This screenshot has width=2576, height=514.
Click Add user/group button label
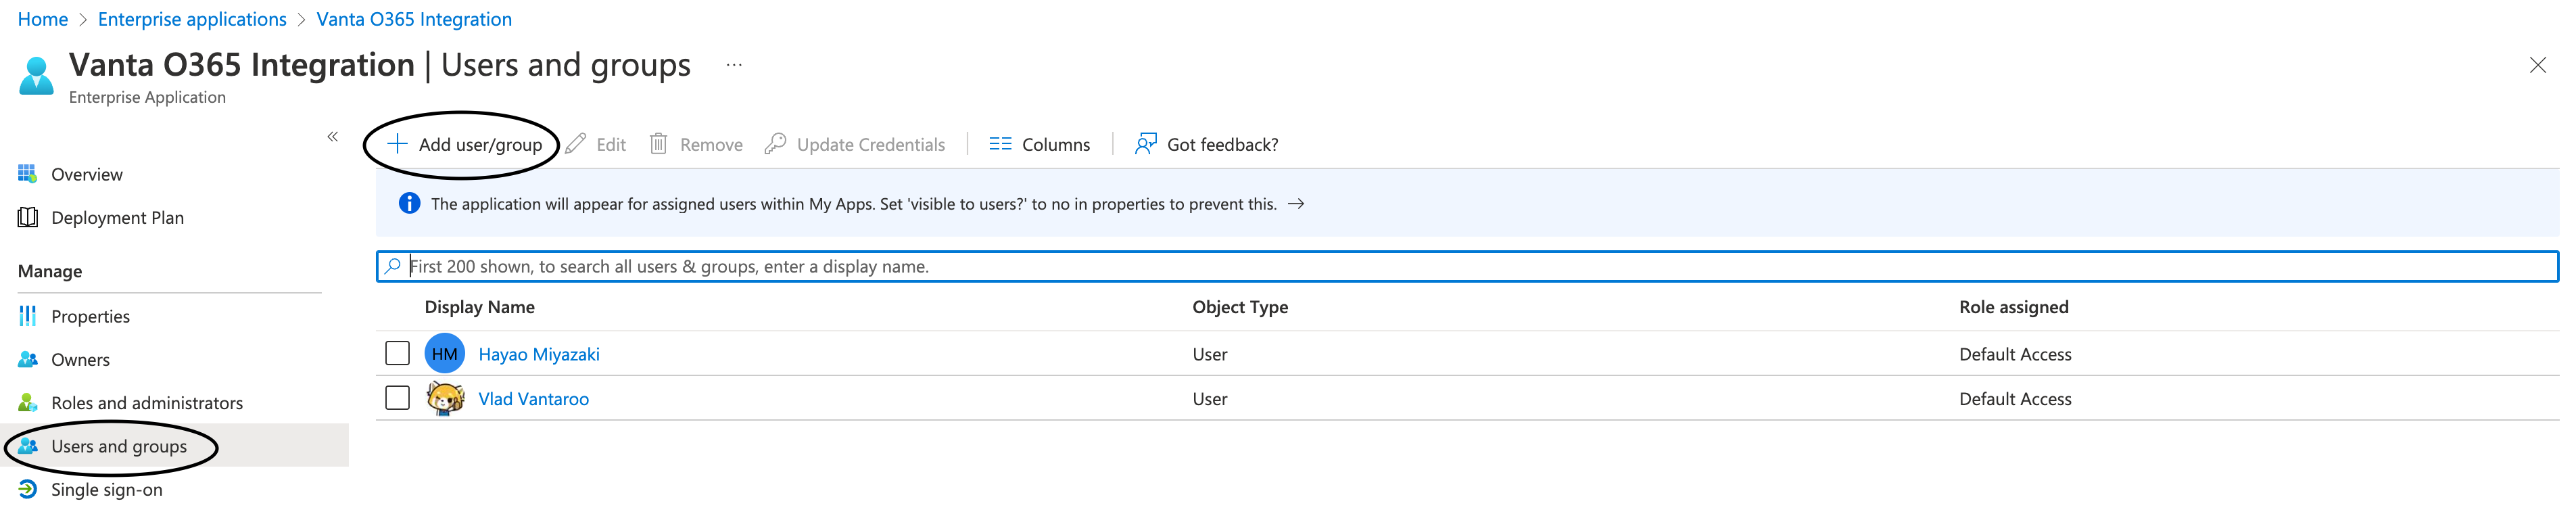coord(481,144)
